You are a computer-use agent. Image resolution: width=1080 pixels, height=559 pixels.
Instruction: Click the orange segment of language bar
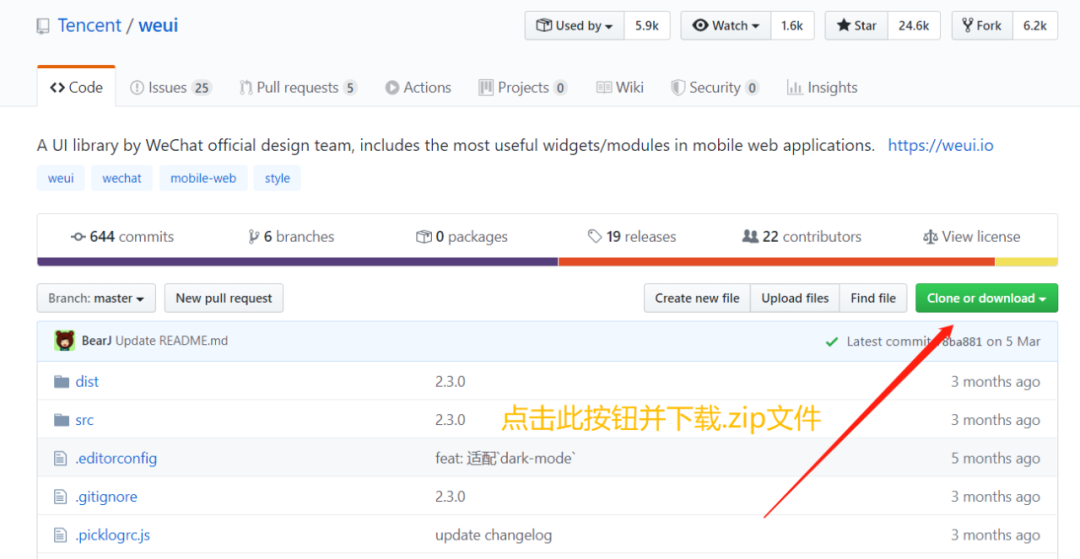(776, 262)
